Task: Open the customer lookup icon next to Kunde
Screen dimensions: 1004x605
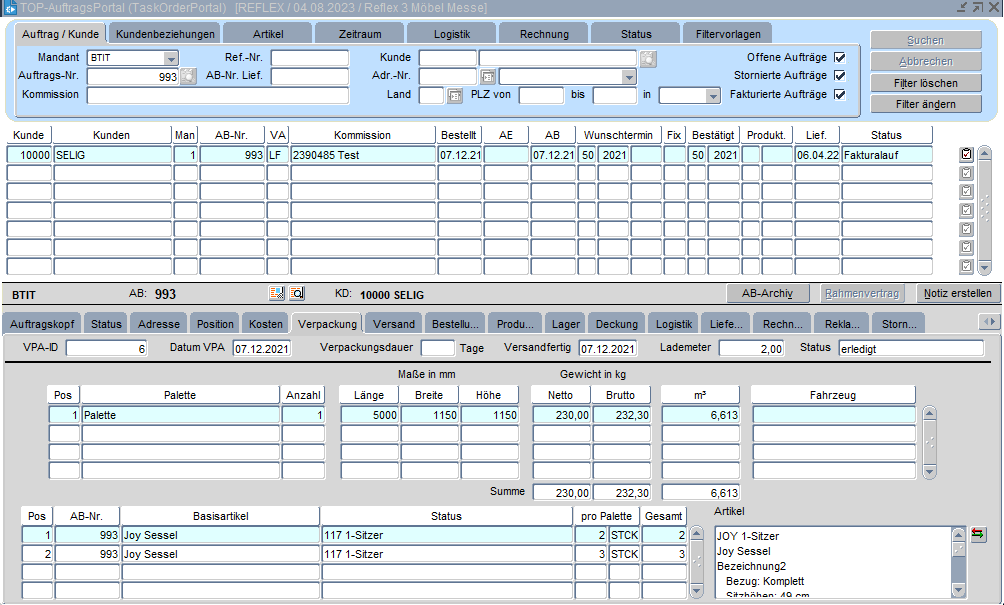Action: pos(648,58)
